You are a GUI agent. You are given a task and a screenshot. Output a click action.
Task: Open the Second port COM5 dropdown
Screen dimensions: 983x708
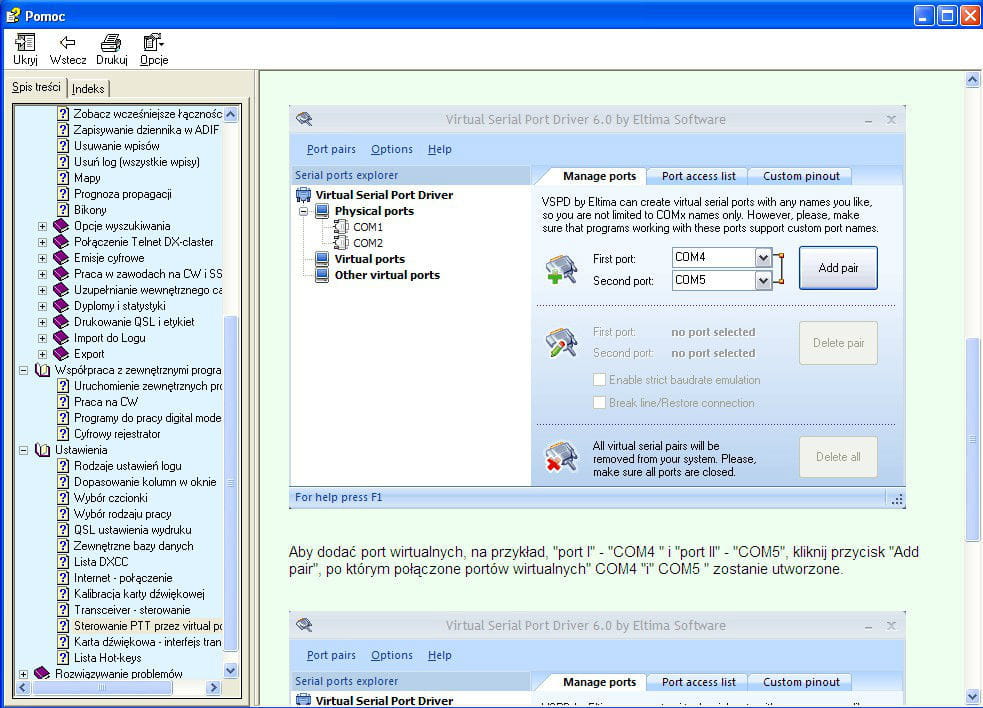tap(763, 280)
